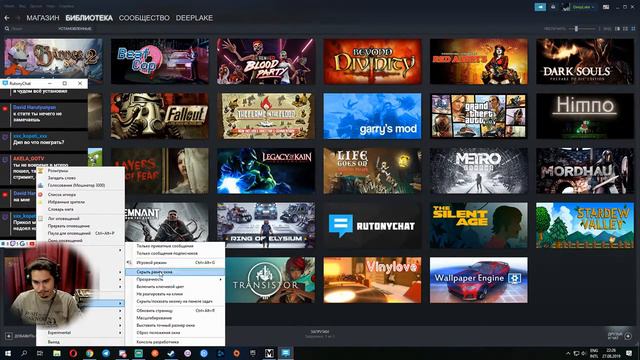Select the 'Голосование' menu entry
Screen dimensions: 640x360
point(80,185)
